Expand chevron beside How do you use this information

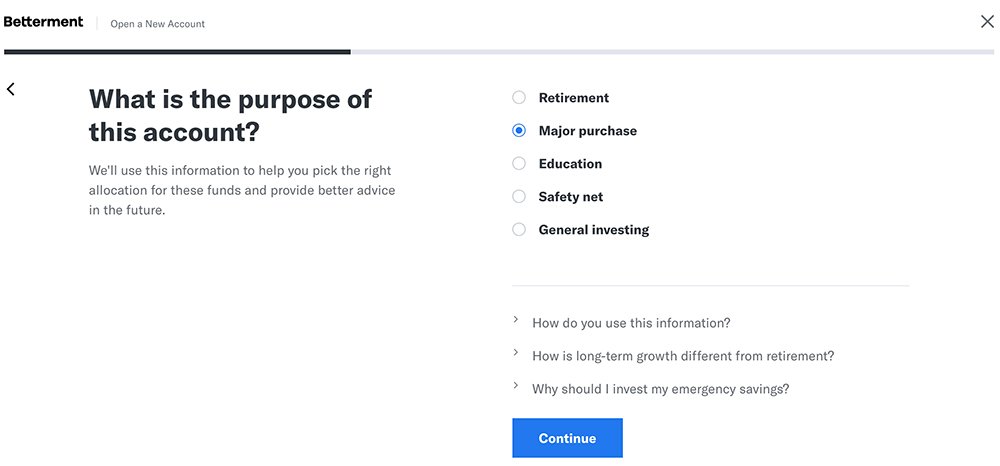tap(516, 319)
